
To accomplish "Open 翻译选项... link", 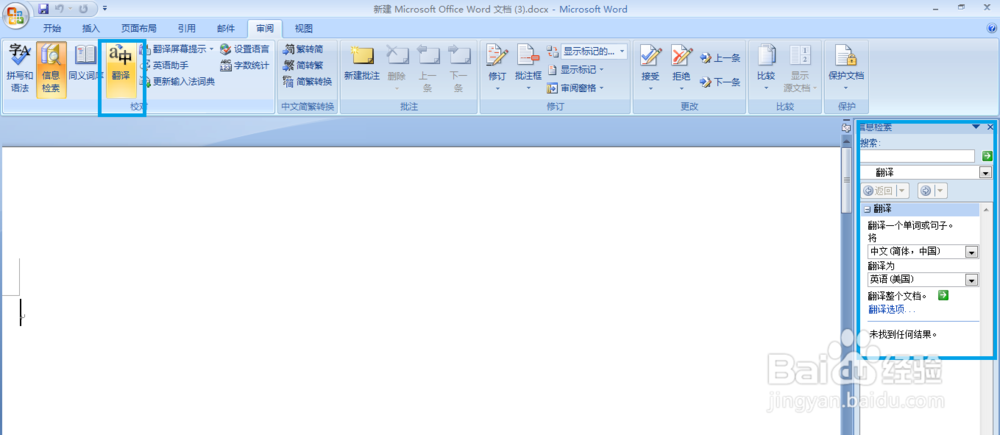I will [892, 309].
